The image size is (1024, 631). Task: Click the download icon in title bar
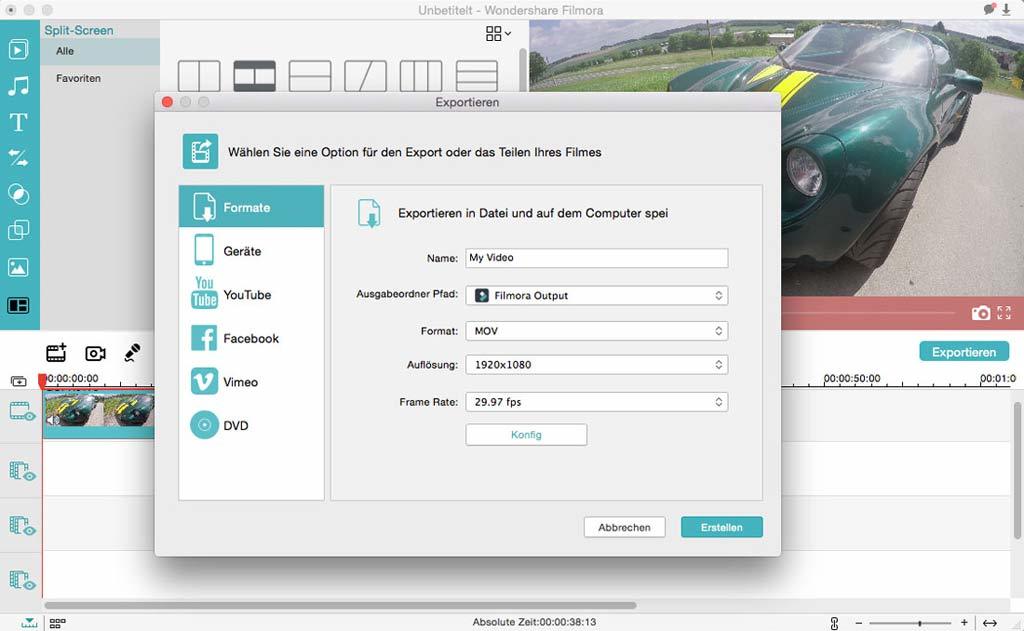[1006, 10]
